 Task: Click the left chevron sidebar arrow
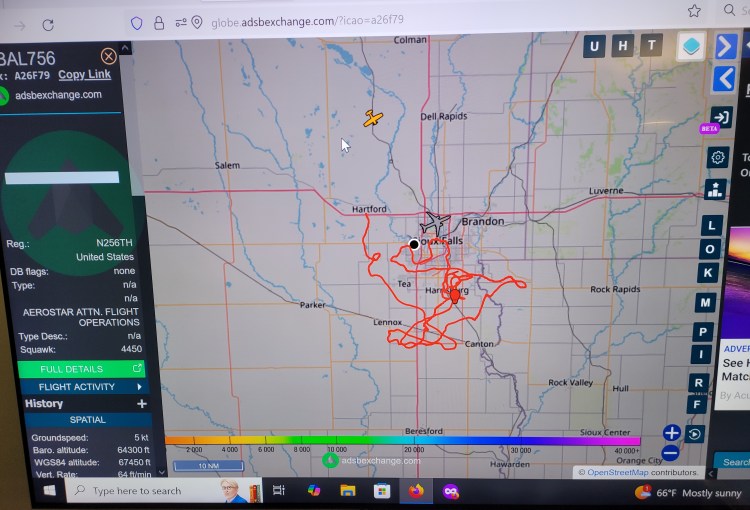pyautogui.click(x=726, y=79)
